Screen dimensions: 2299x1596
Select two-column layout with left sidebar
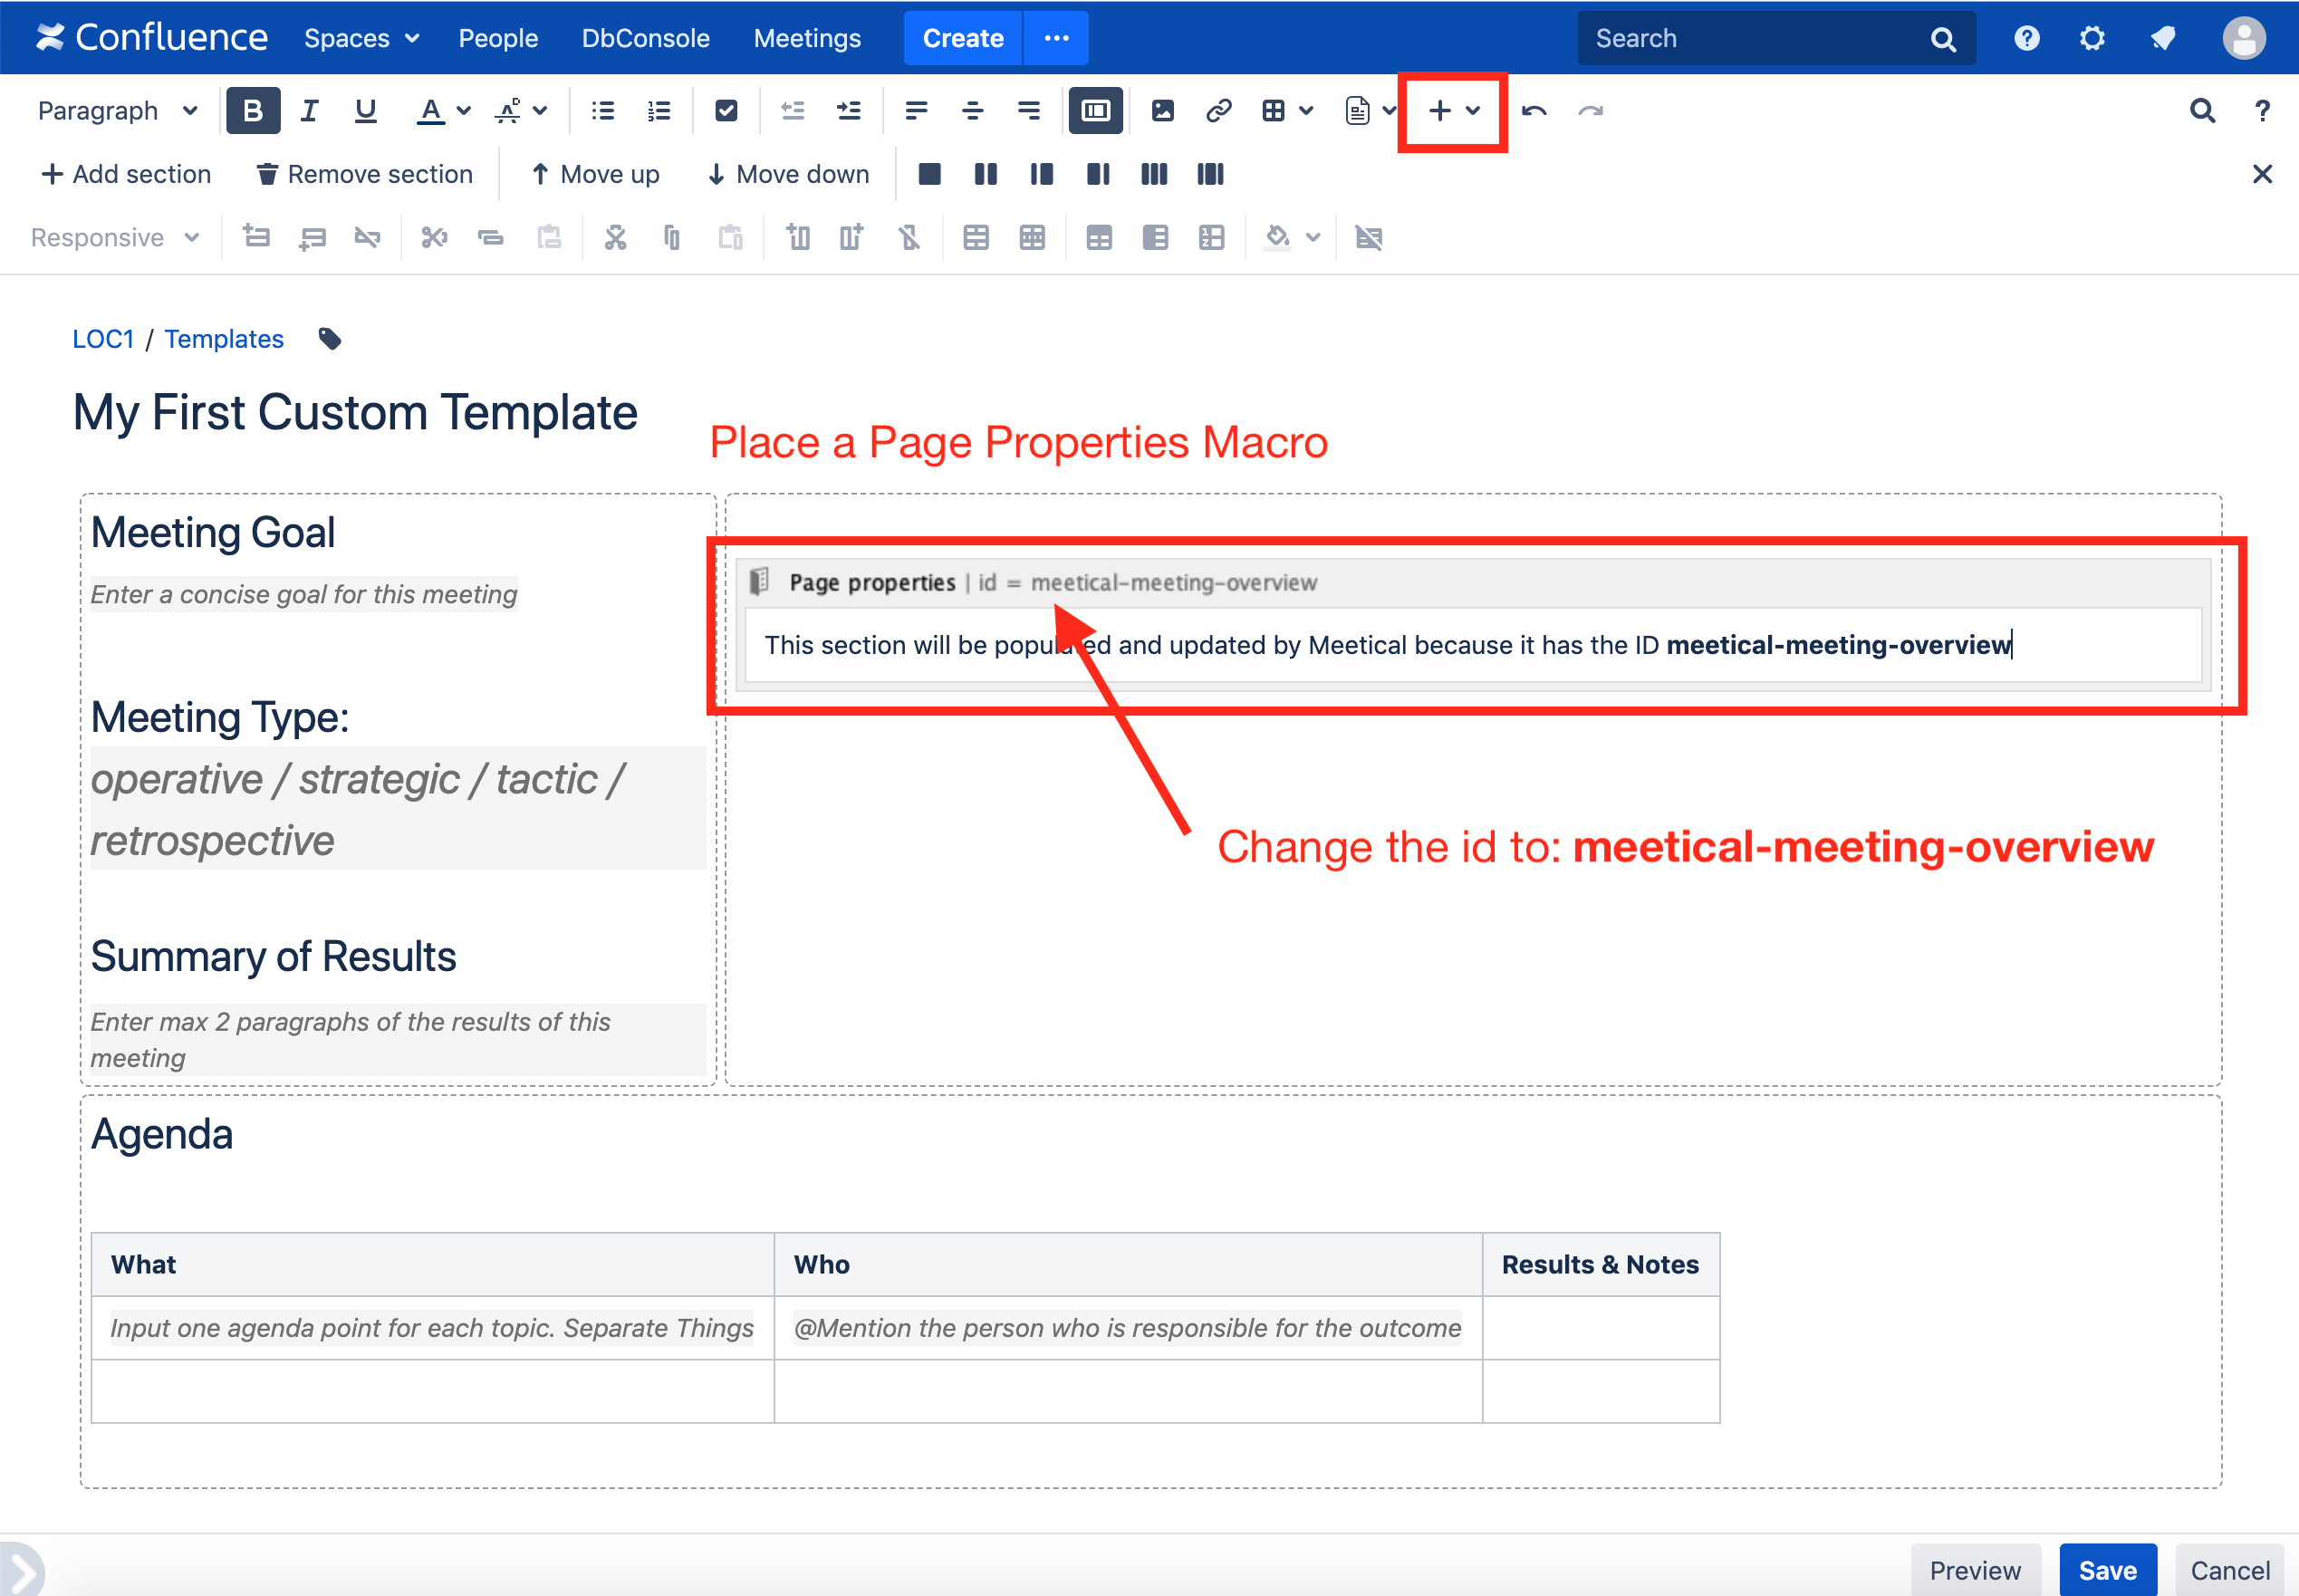coord(1041,174)
